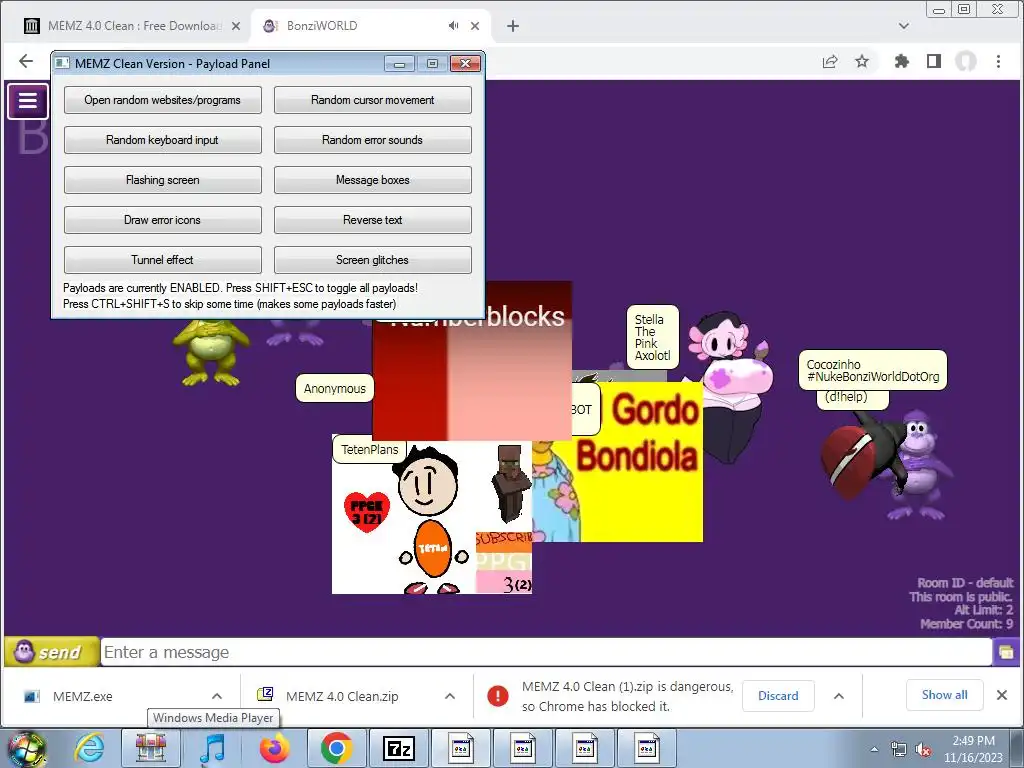Image resolution: width=1024 pixels, height=768 pixels.
Task: Switch to the MEMZ 4.0 Clean tab
Action: click(134, 26)
